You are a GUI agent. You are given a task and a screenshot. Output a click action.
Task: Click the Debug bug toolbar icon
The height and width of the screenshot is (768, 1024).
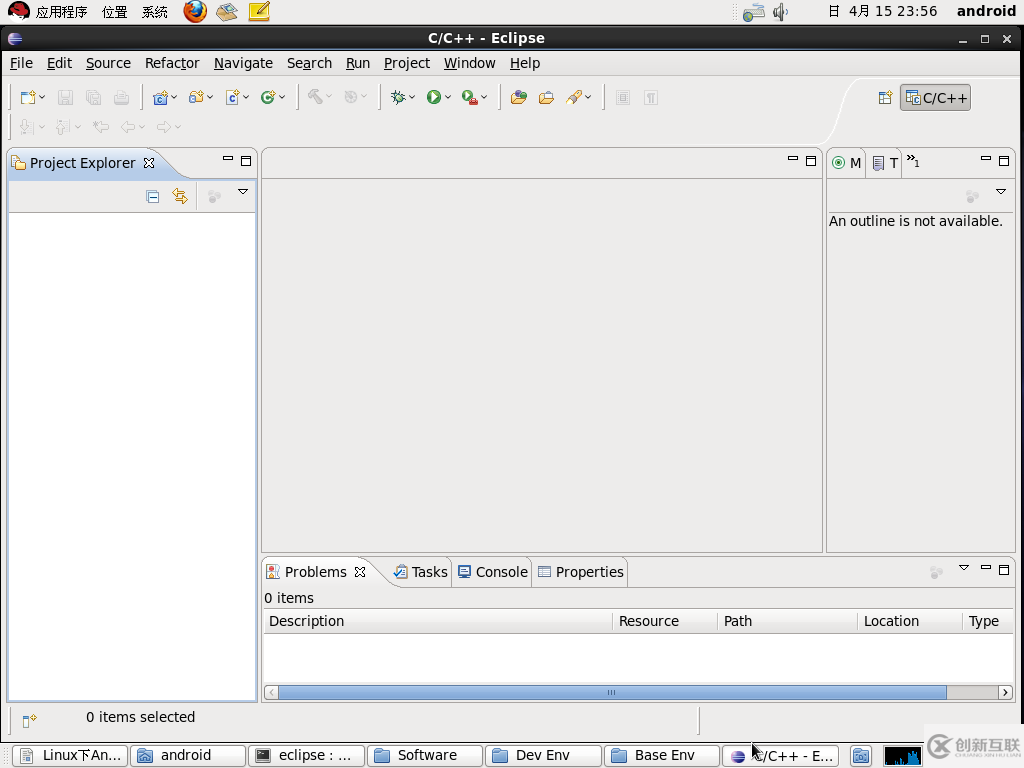[x=398, y=98]
